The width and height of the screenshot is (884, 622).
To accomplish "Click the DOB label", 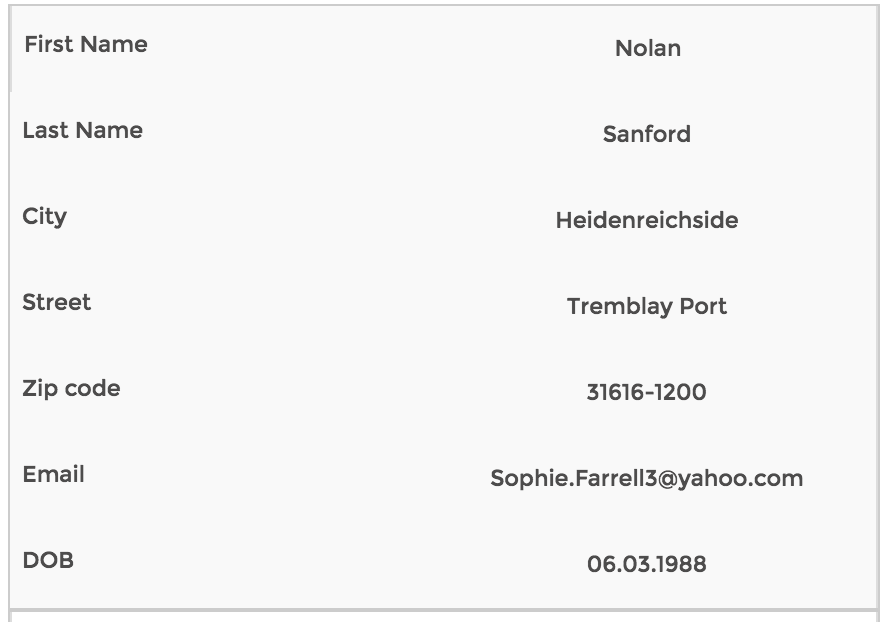I will tap(48, 561).
